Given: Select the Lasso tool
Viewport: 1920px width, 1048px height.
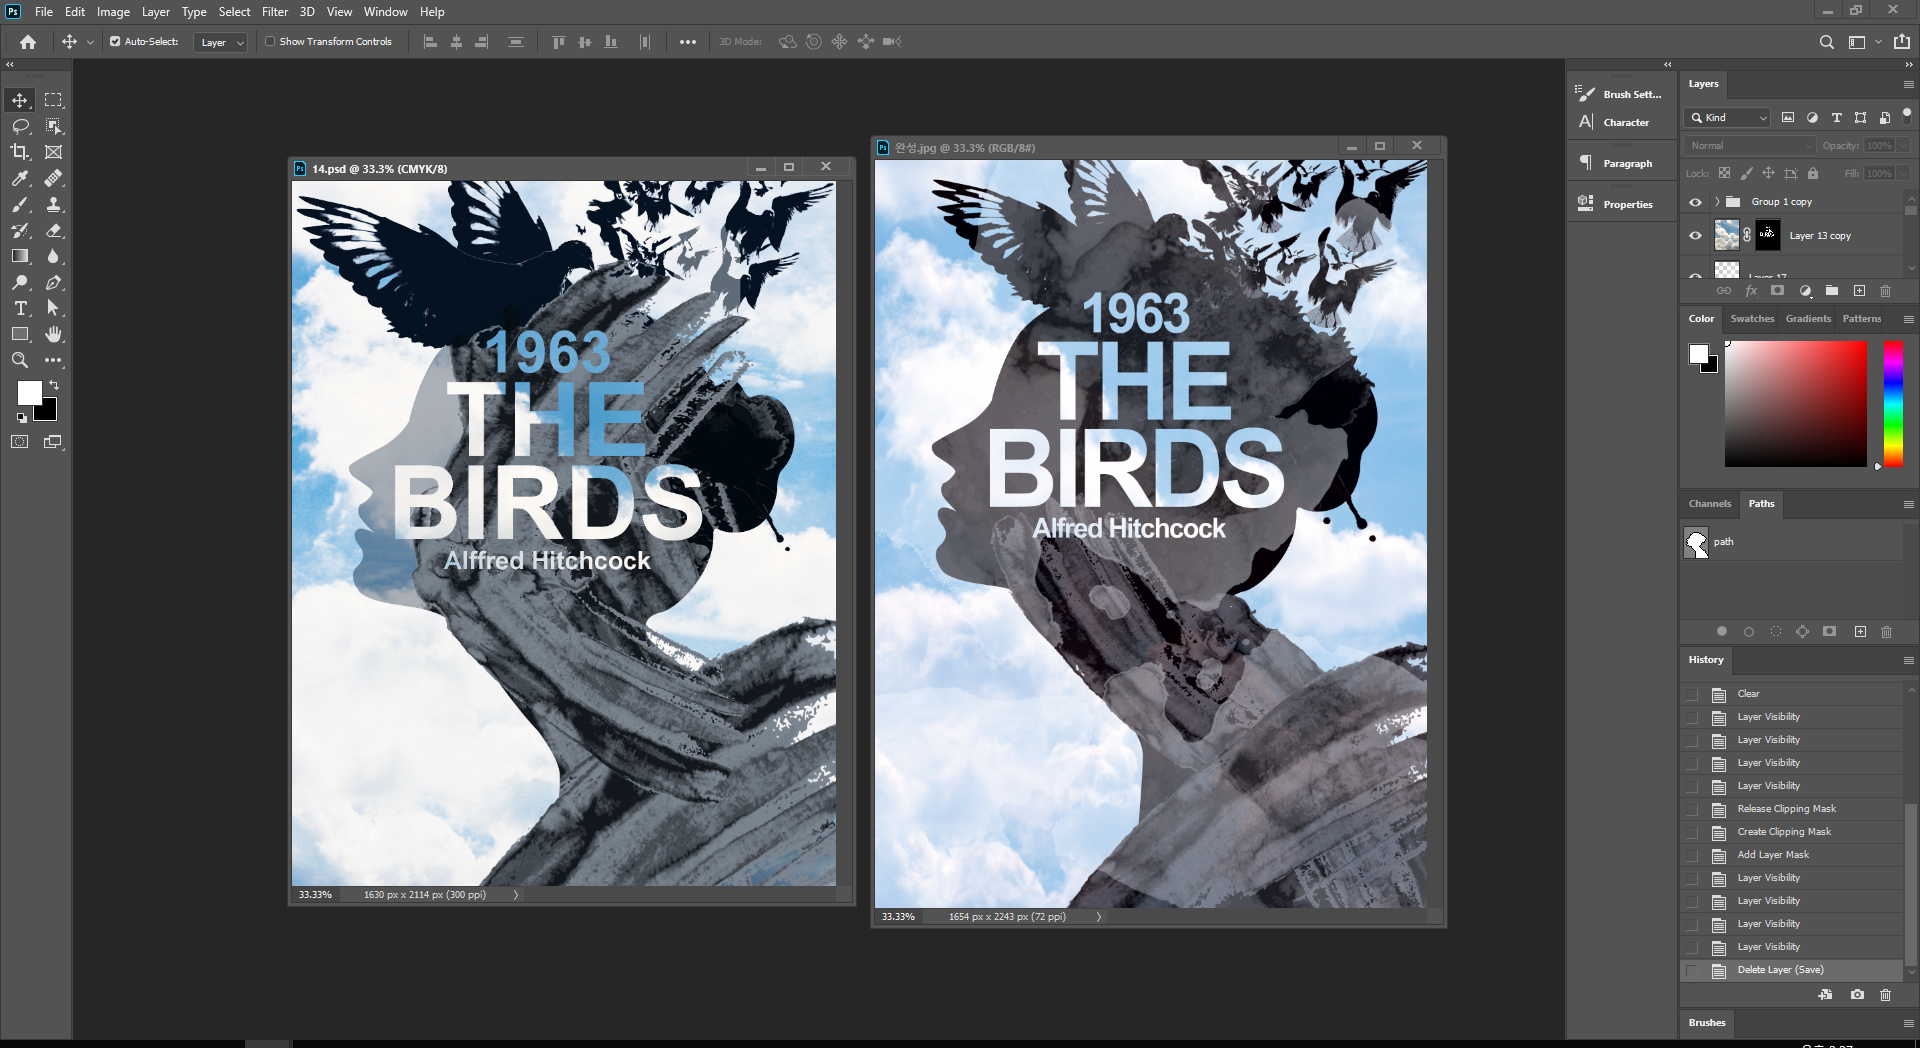Looking at the screenshot, I should (x=20, y=126).
